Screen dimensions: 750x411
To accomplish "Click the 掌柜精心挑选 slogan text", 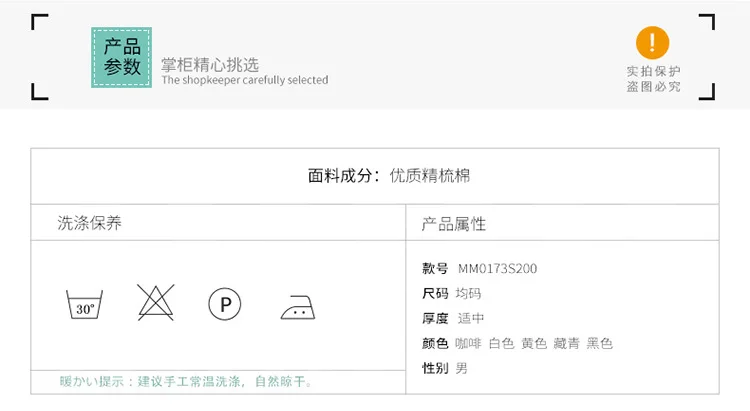I will click(210, 65).
